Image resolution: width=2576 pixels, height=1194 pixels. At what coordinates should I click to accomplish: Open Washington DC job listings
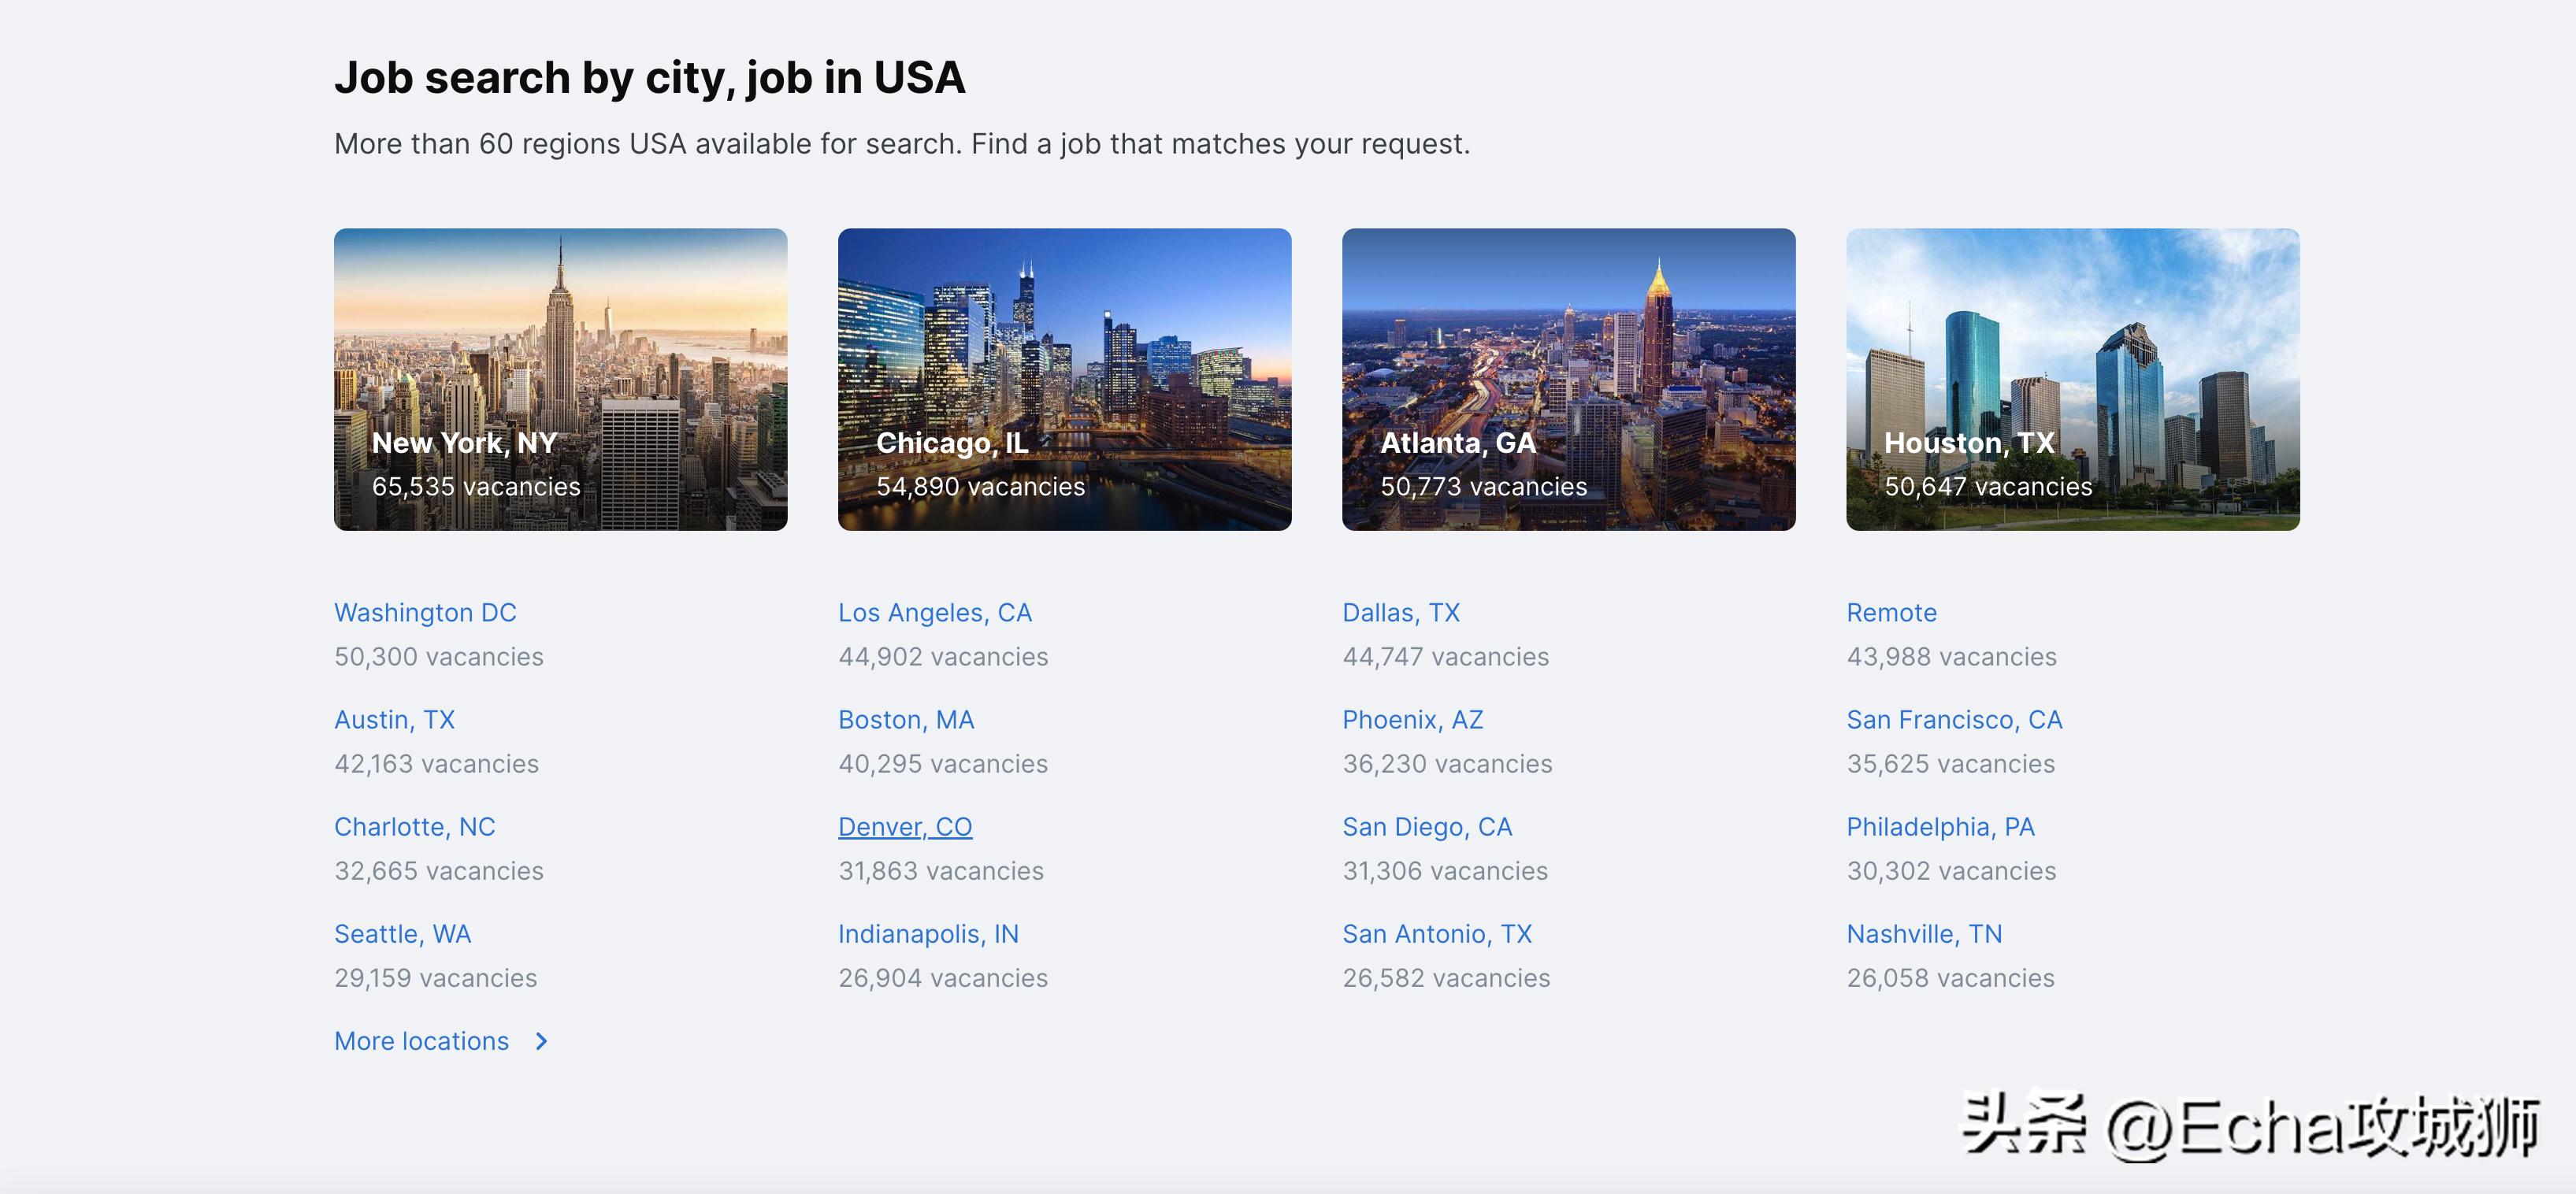tap(425, 612)
